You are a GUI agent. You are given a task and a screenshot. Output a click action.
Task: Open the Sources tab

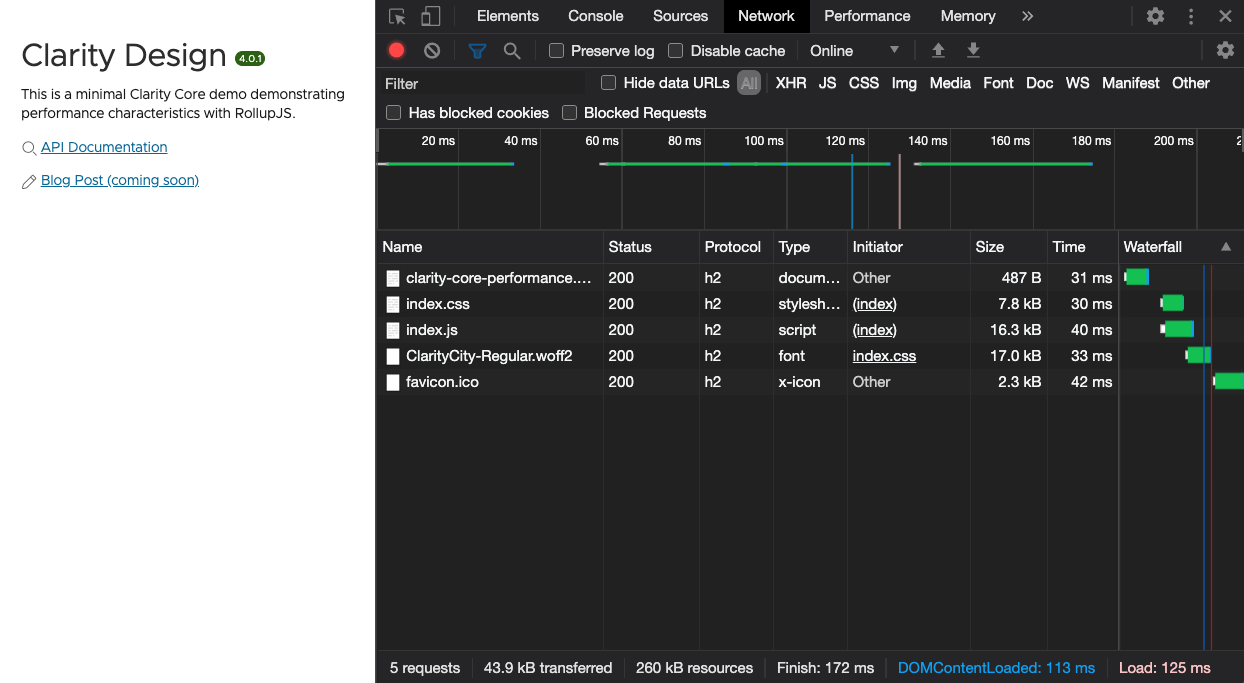(681, 16)
